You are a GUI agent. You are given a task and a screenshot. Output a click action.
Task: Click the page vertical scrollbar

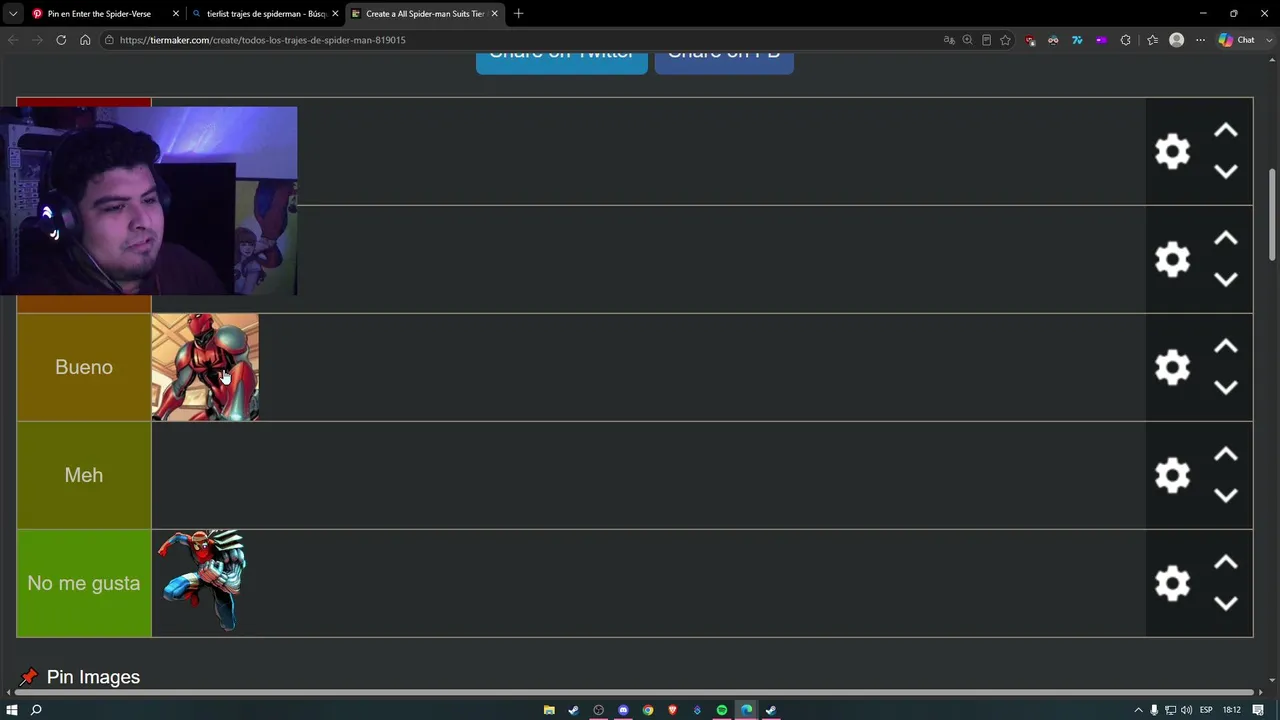click(1273, 215)
